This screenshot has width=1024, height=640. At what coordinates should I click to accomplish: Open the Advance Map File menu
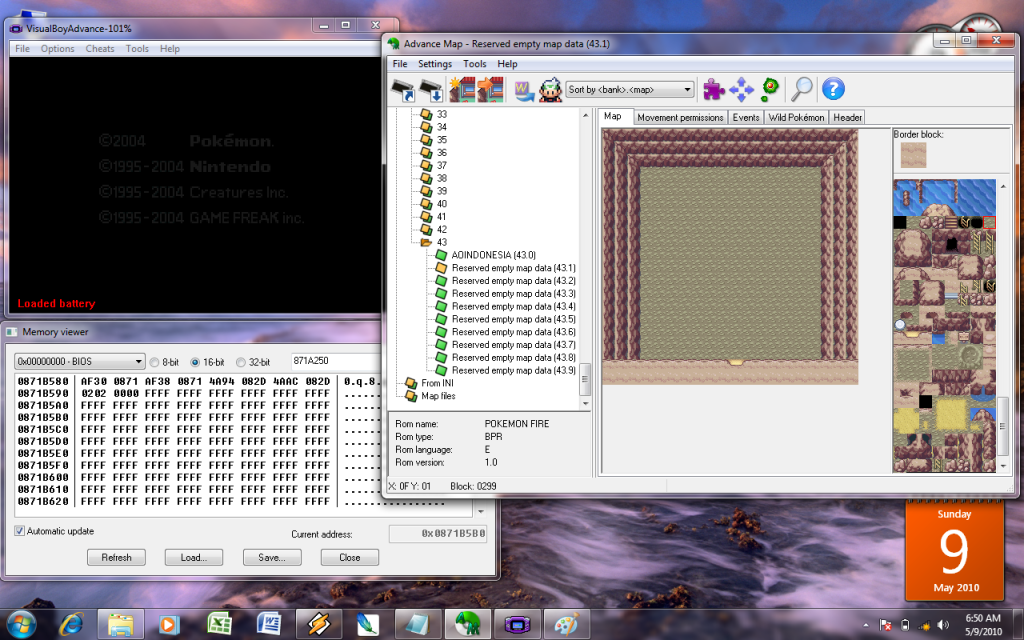(400, 63)
